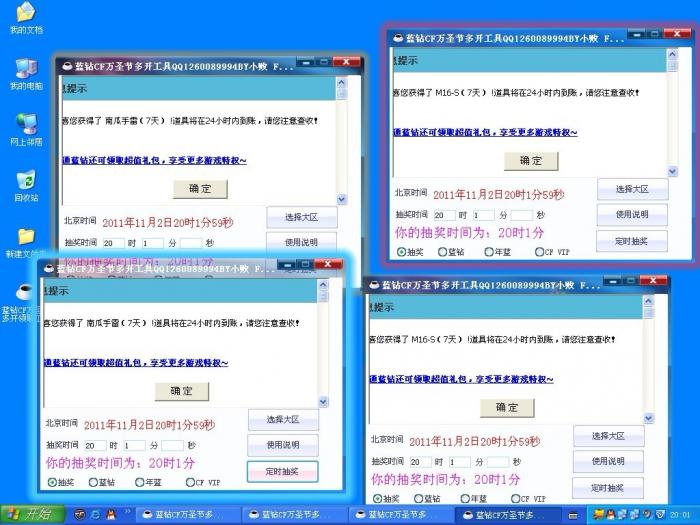Image resolution: width=700 pixels, height=525 pixels.
Task: Open 网上邻居 desktop icon
Action: [26, 129]
